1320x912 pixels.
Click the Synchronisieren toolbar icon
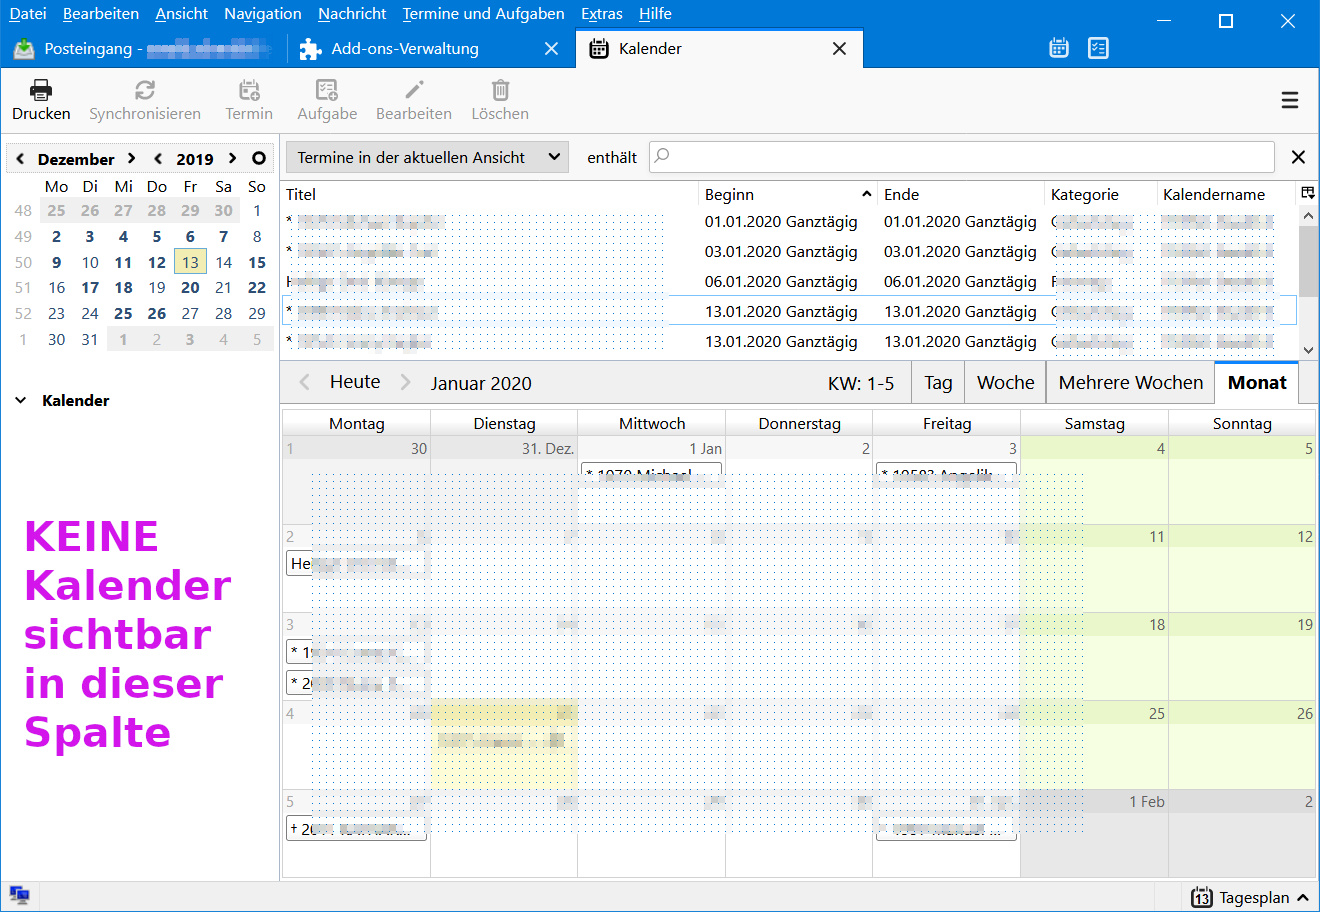(145, 90)
